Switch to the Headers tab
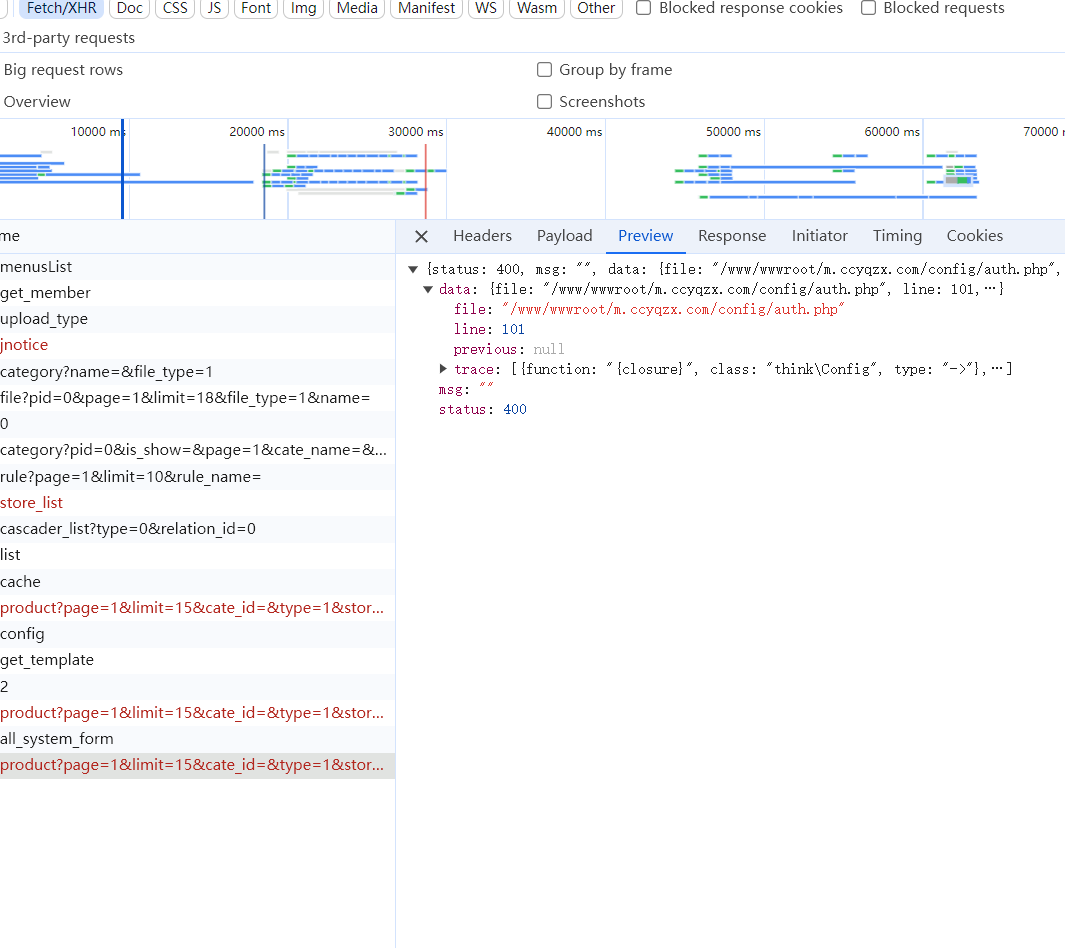This screenshot has height=948, width=1065. (482, 236)
